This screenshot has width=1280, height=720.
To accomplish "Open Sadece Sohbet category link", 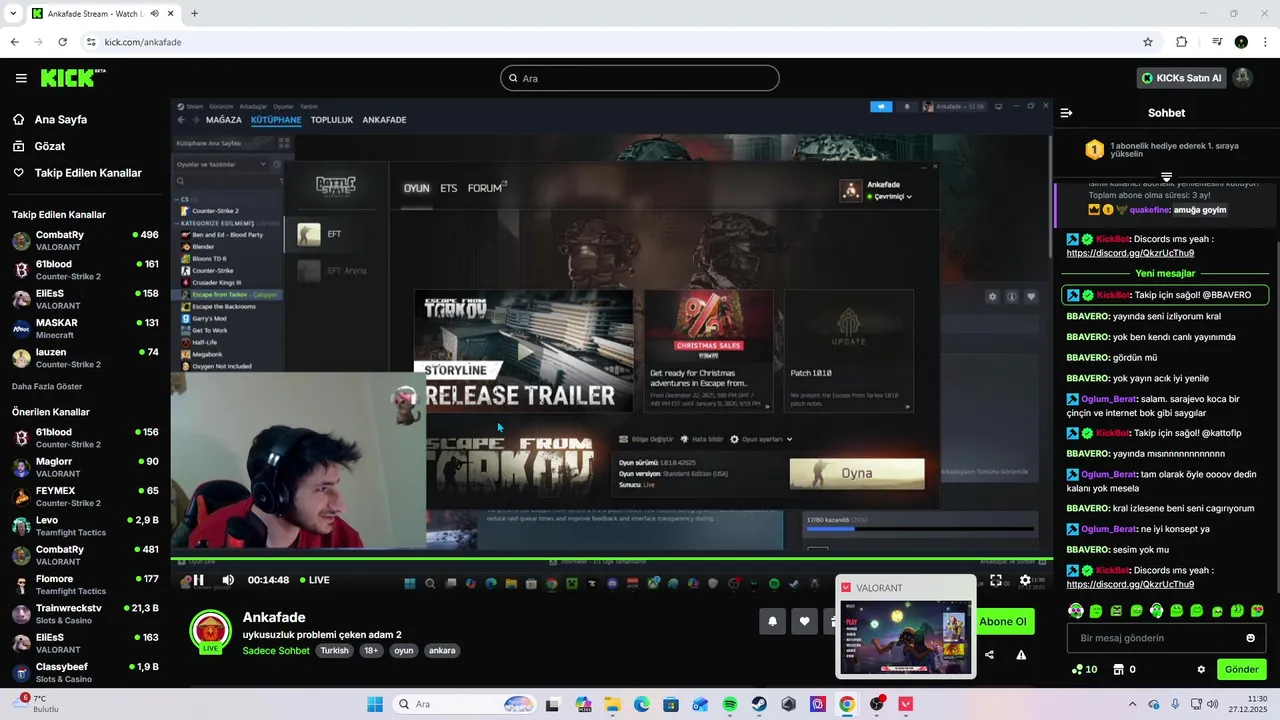I will click(276, 650).
